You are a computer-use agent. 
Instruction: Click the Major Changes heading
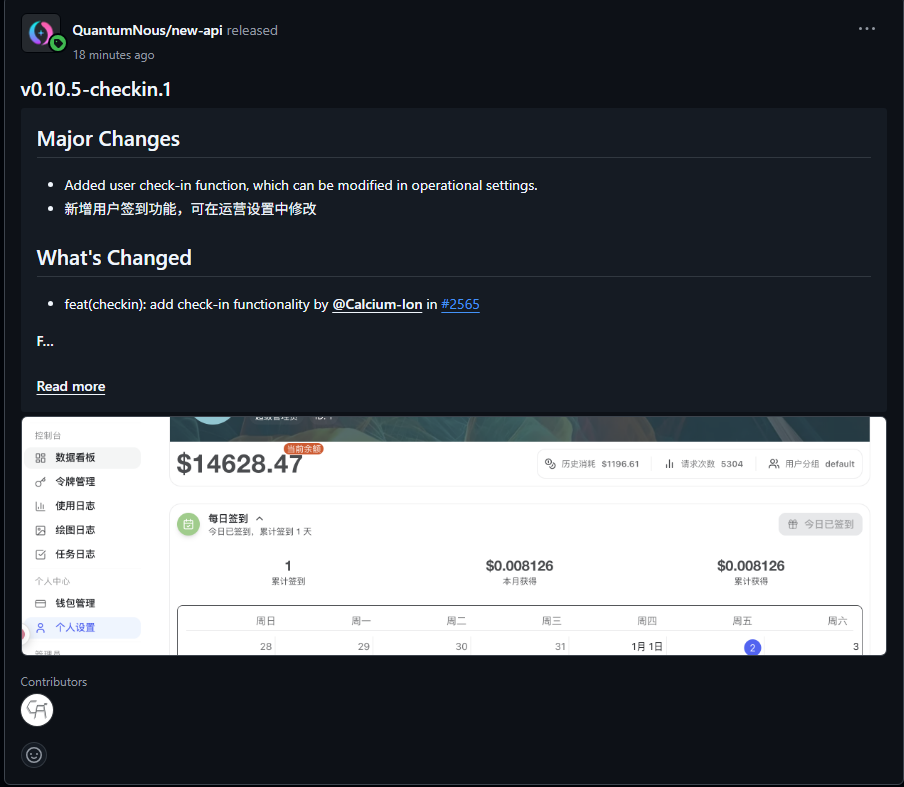pyautogui.click(x=108, y=139)
